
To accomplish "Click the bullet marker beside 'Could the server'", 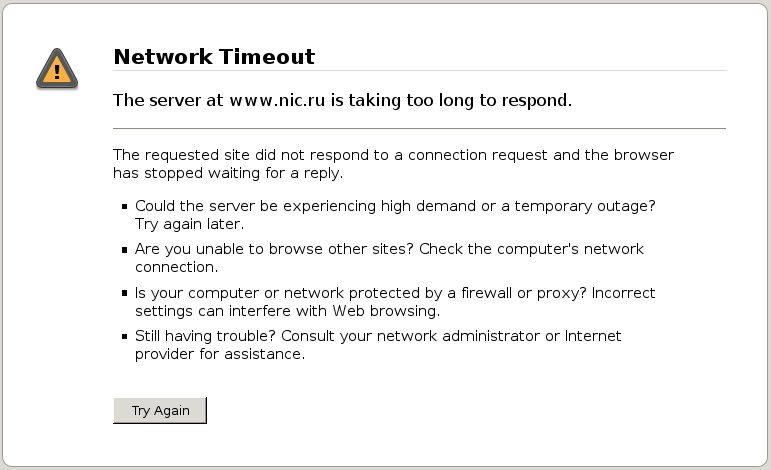I will (125, 206).
